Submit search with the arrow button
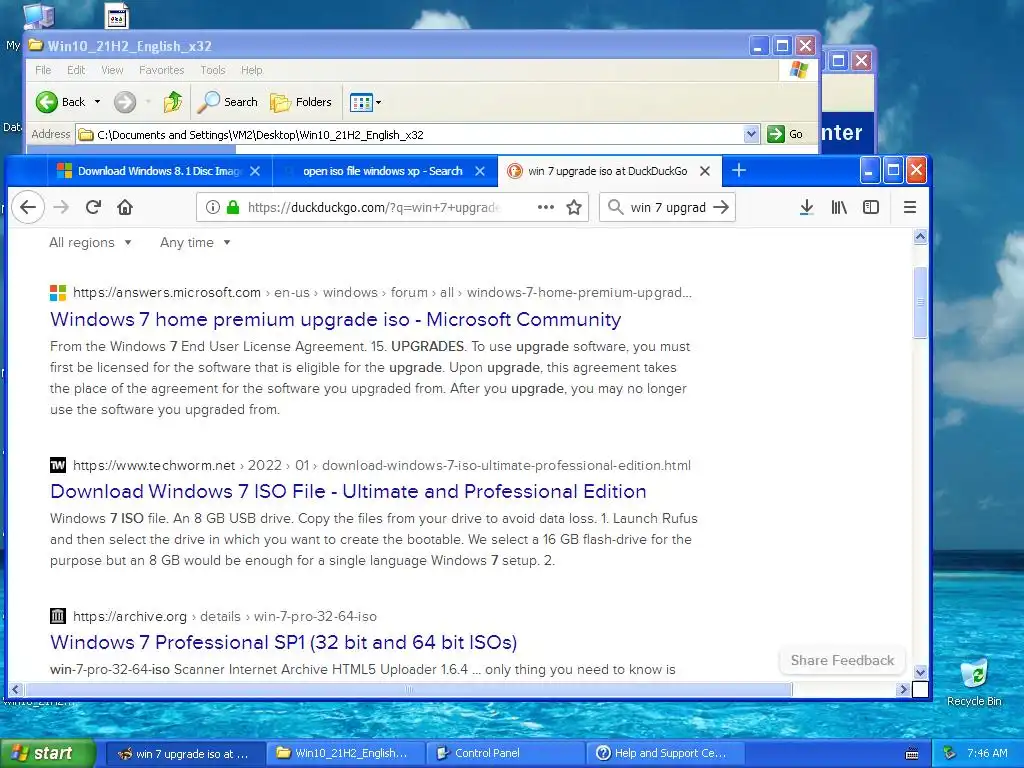 721,208
